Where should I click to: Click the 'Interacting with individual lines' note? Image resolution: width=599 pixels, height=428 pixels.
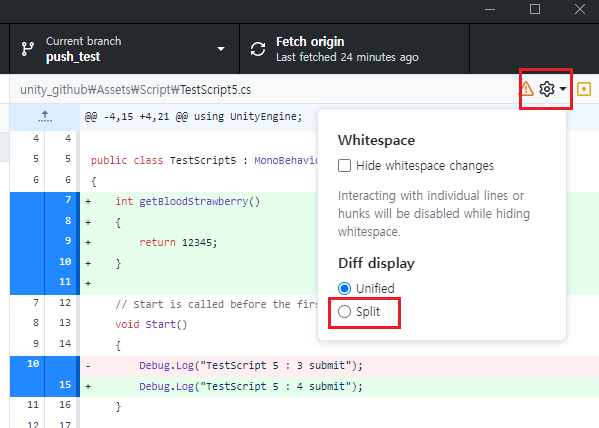(434, 214)
